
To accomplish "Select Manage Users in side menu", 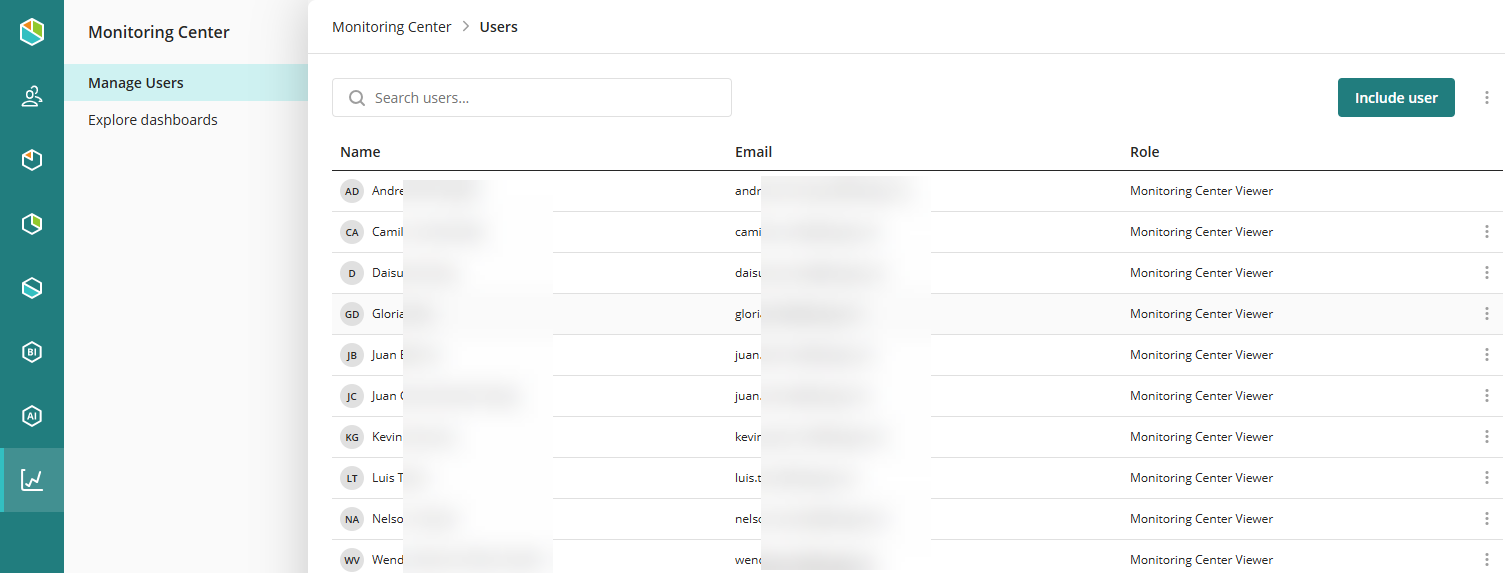I will [186, 83].
